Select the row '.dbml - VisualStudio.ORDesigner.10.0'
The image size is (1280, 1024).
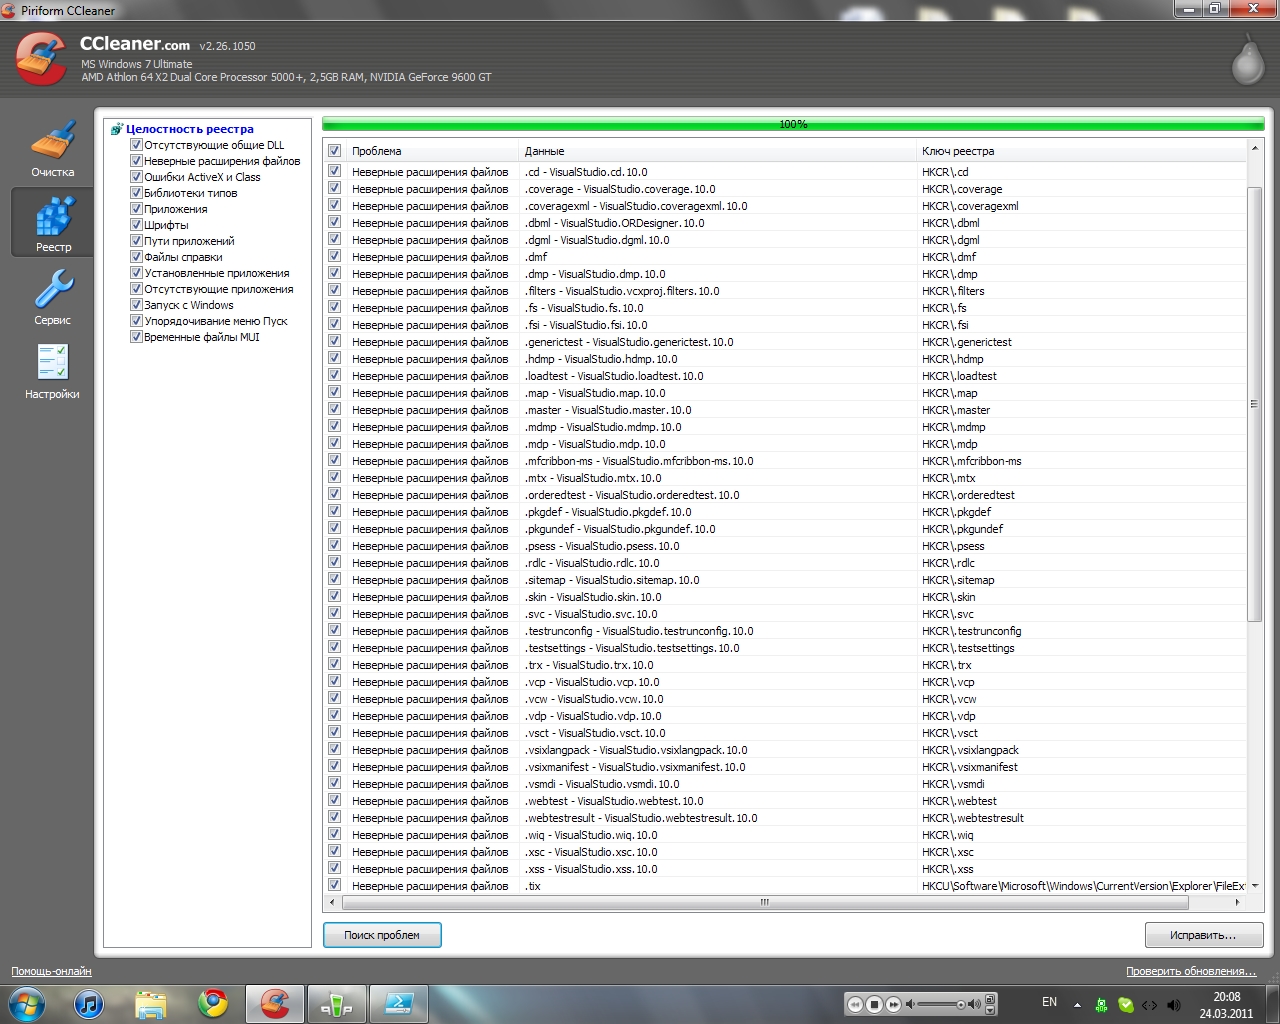coord(785,223)
